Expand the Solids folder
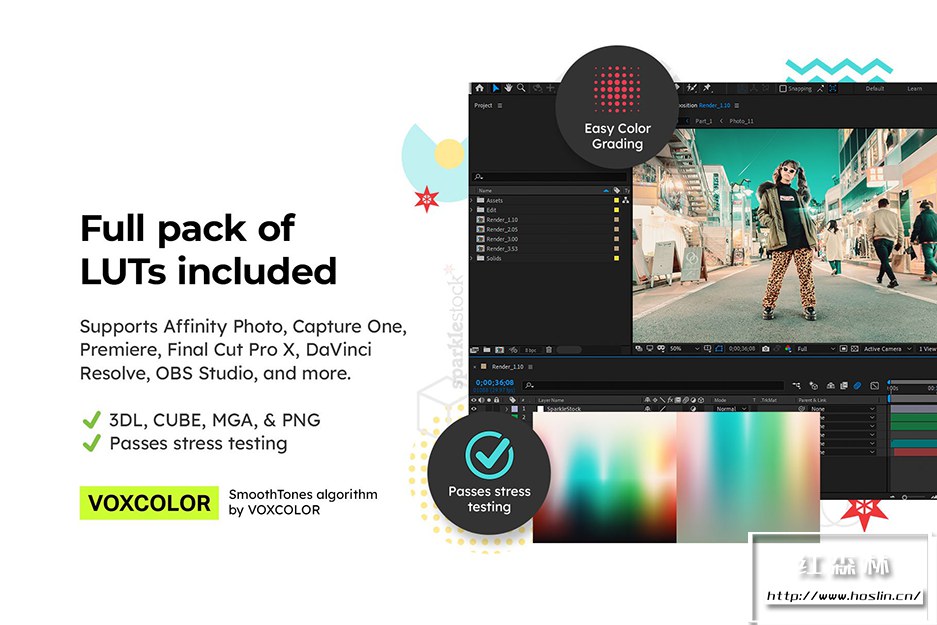The image size is (937, 625). [x=472, y=258]
